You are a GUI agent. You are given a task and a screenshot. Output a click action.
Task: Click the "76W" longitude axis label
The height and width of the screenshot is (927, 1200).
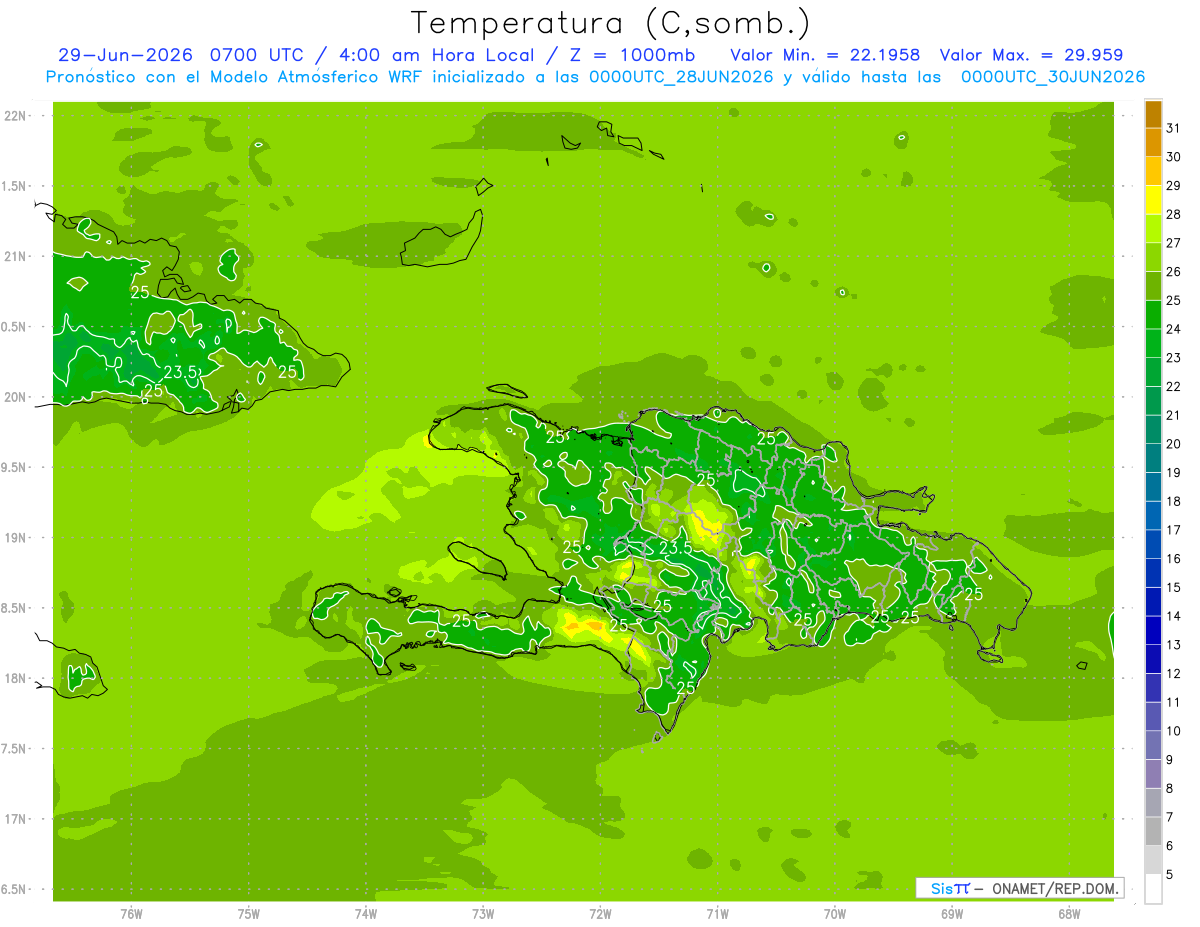pos(131,912)
